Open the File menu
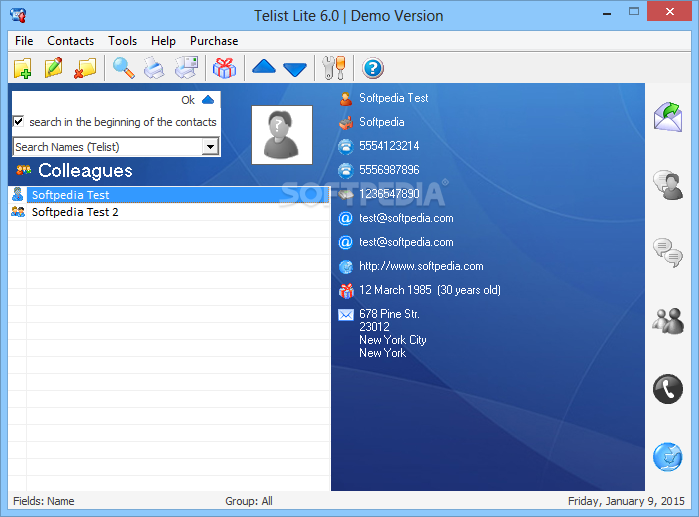The image size is (699, 517). pyautogui.click(x=24, y=41)
